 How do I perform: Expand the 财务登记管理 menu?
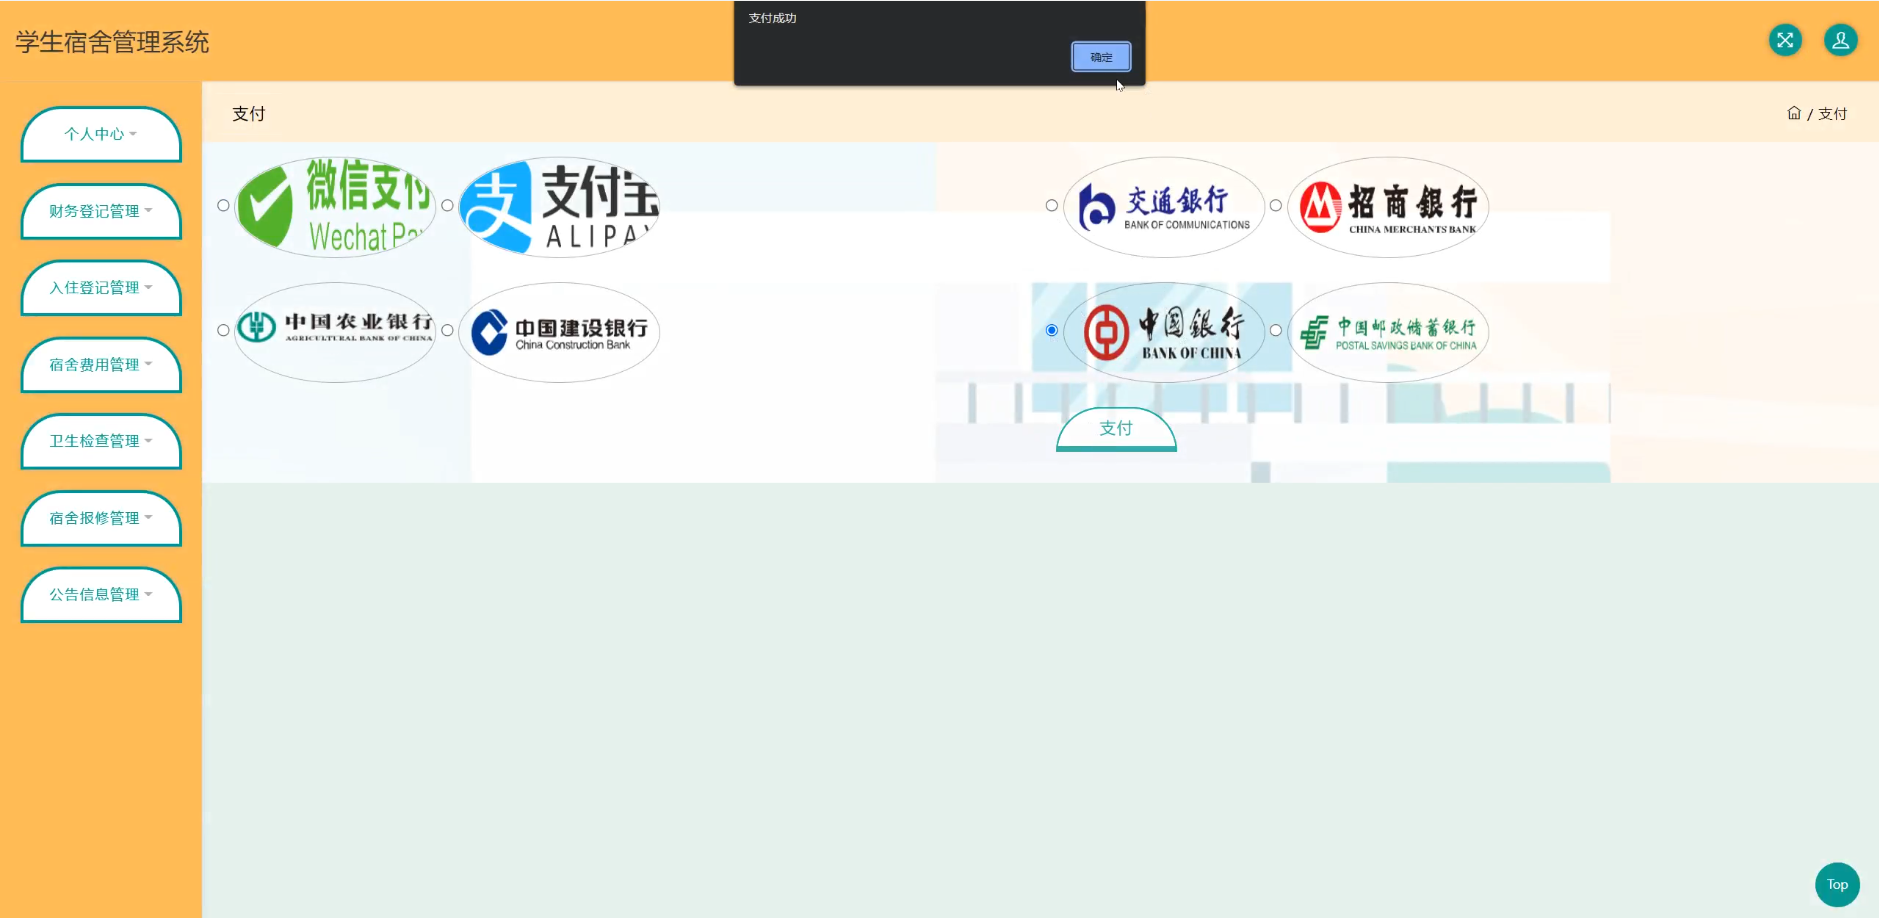click(x=101, y=211)
